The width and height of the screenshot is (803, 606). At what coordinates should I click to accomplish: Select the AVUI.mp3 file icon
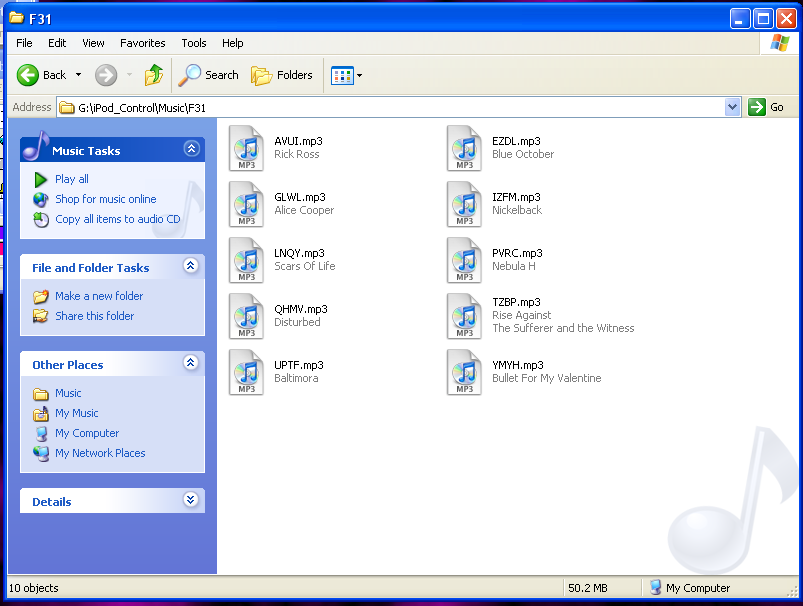tap(246, 148)
